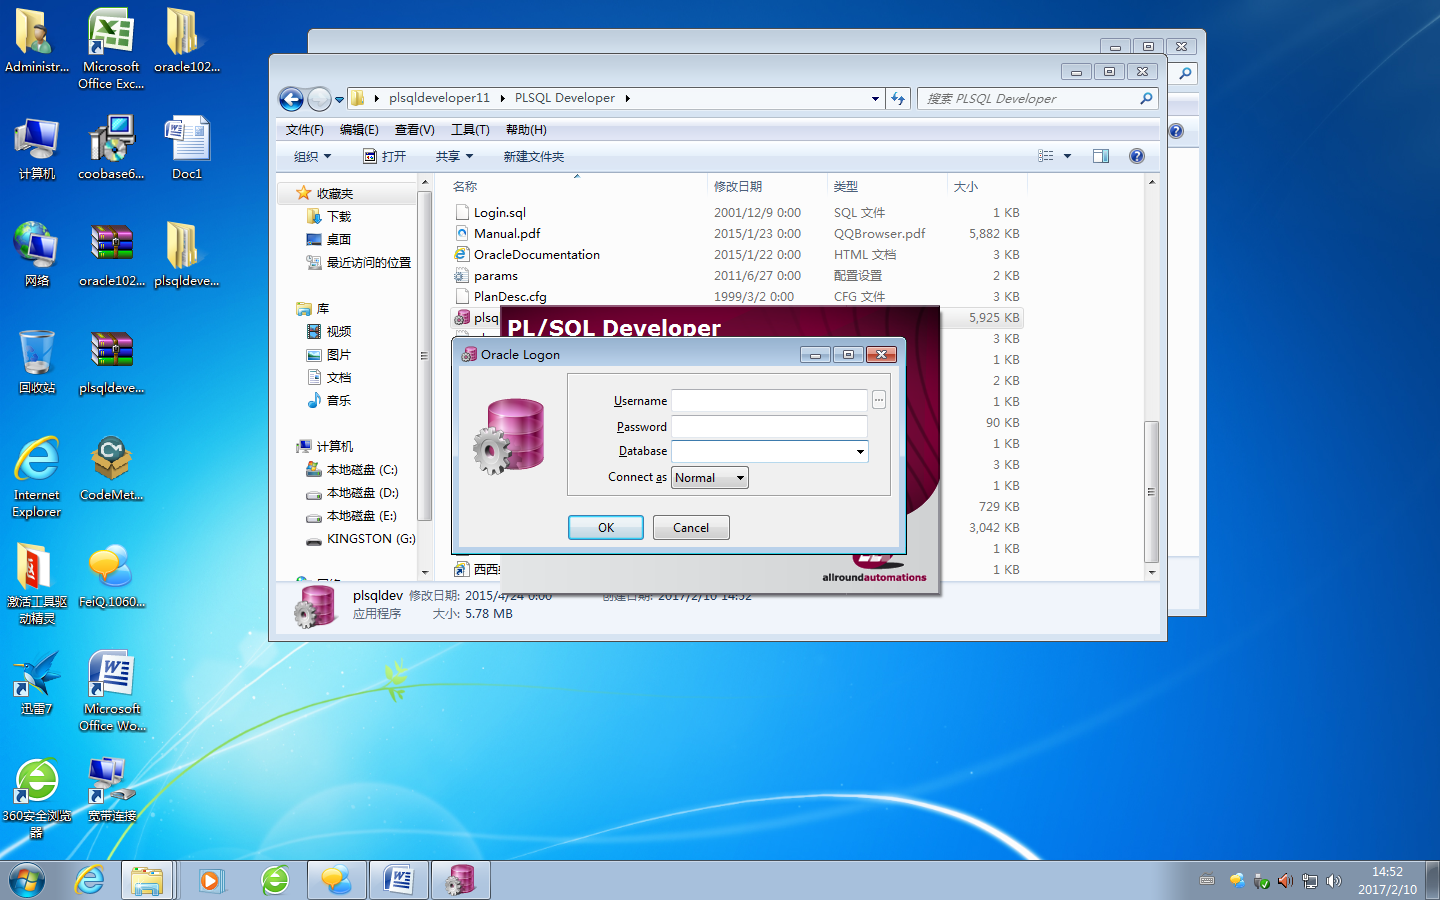Select the oracle102 folder icon on desktop top row

point(186,41)
